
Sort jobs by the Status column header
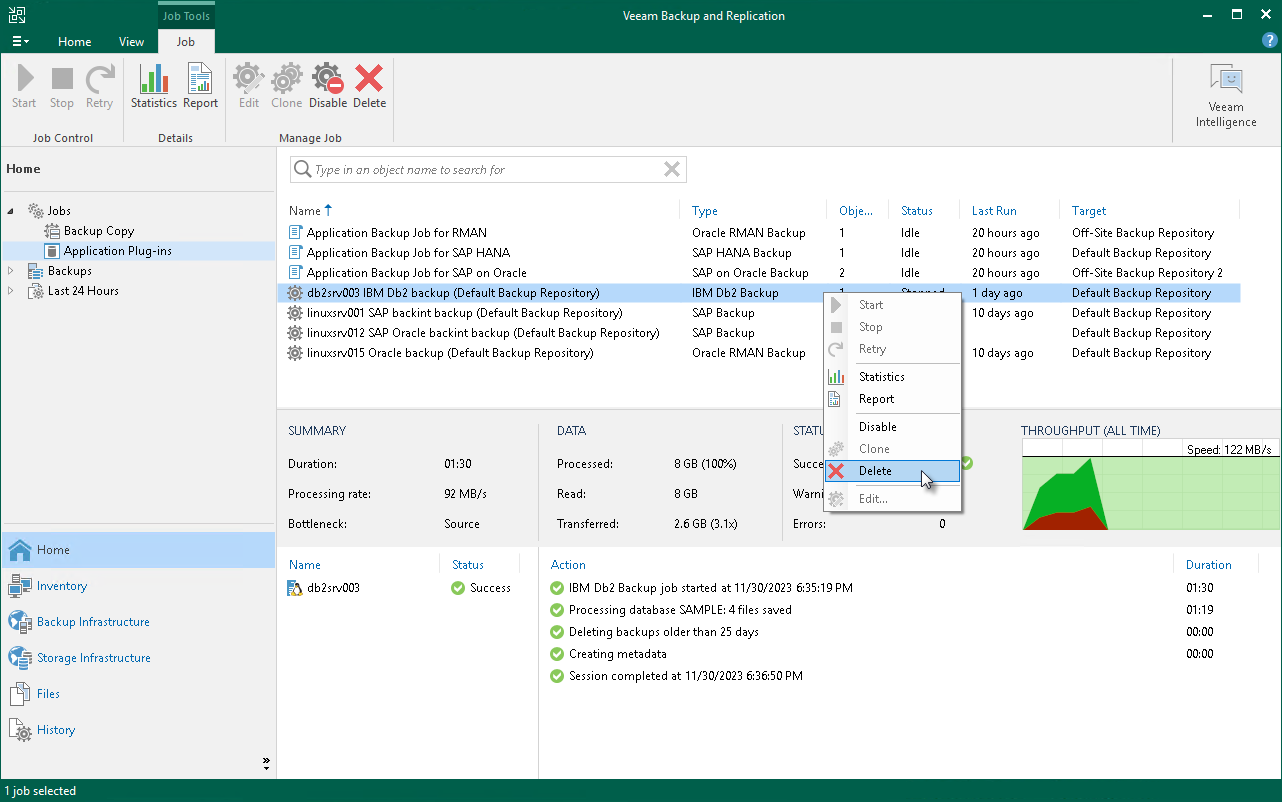(916, 211)
